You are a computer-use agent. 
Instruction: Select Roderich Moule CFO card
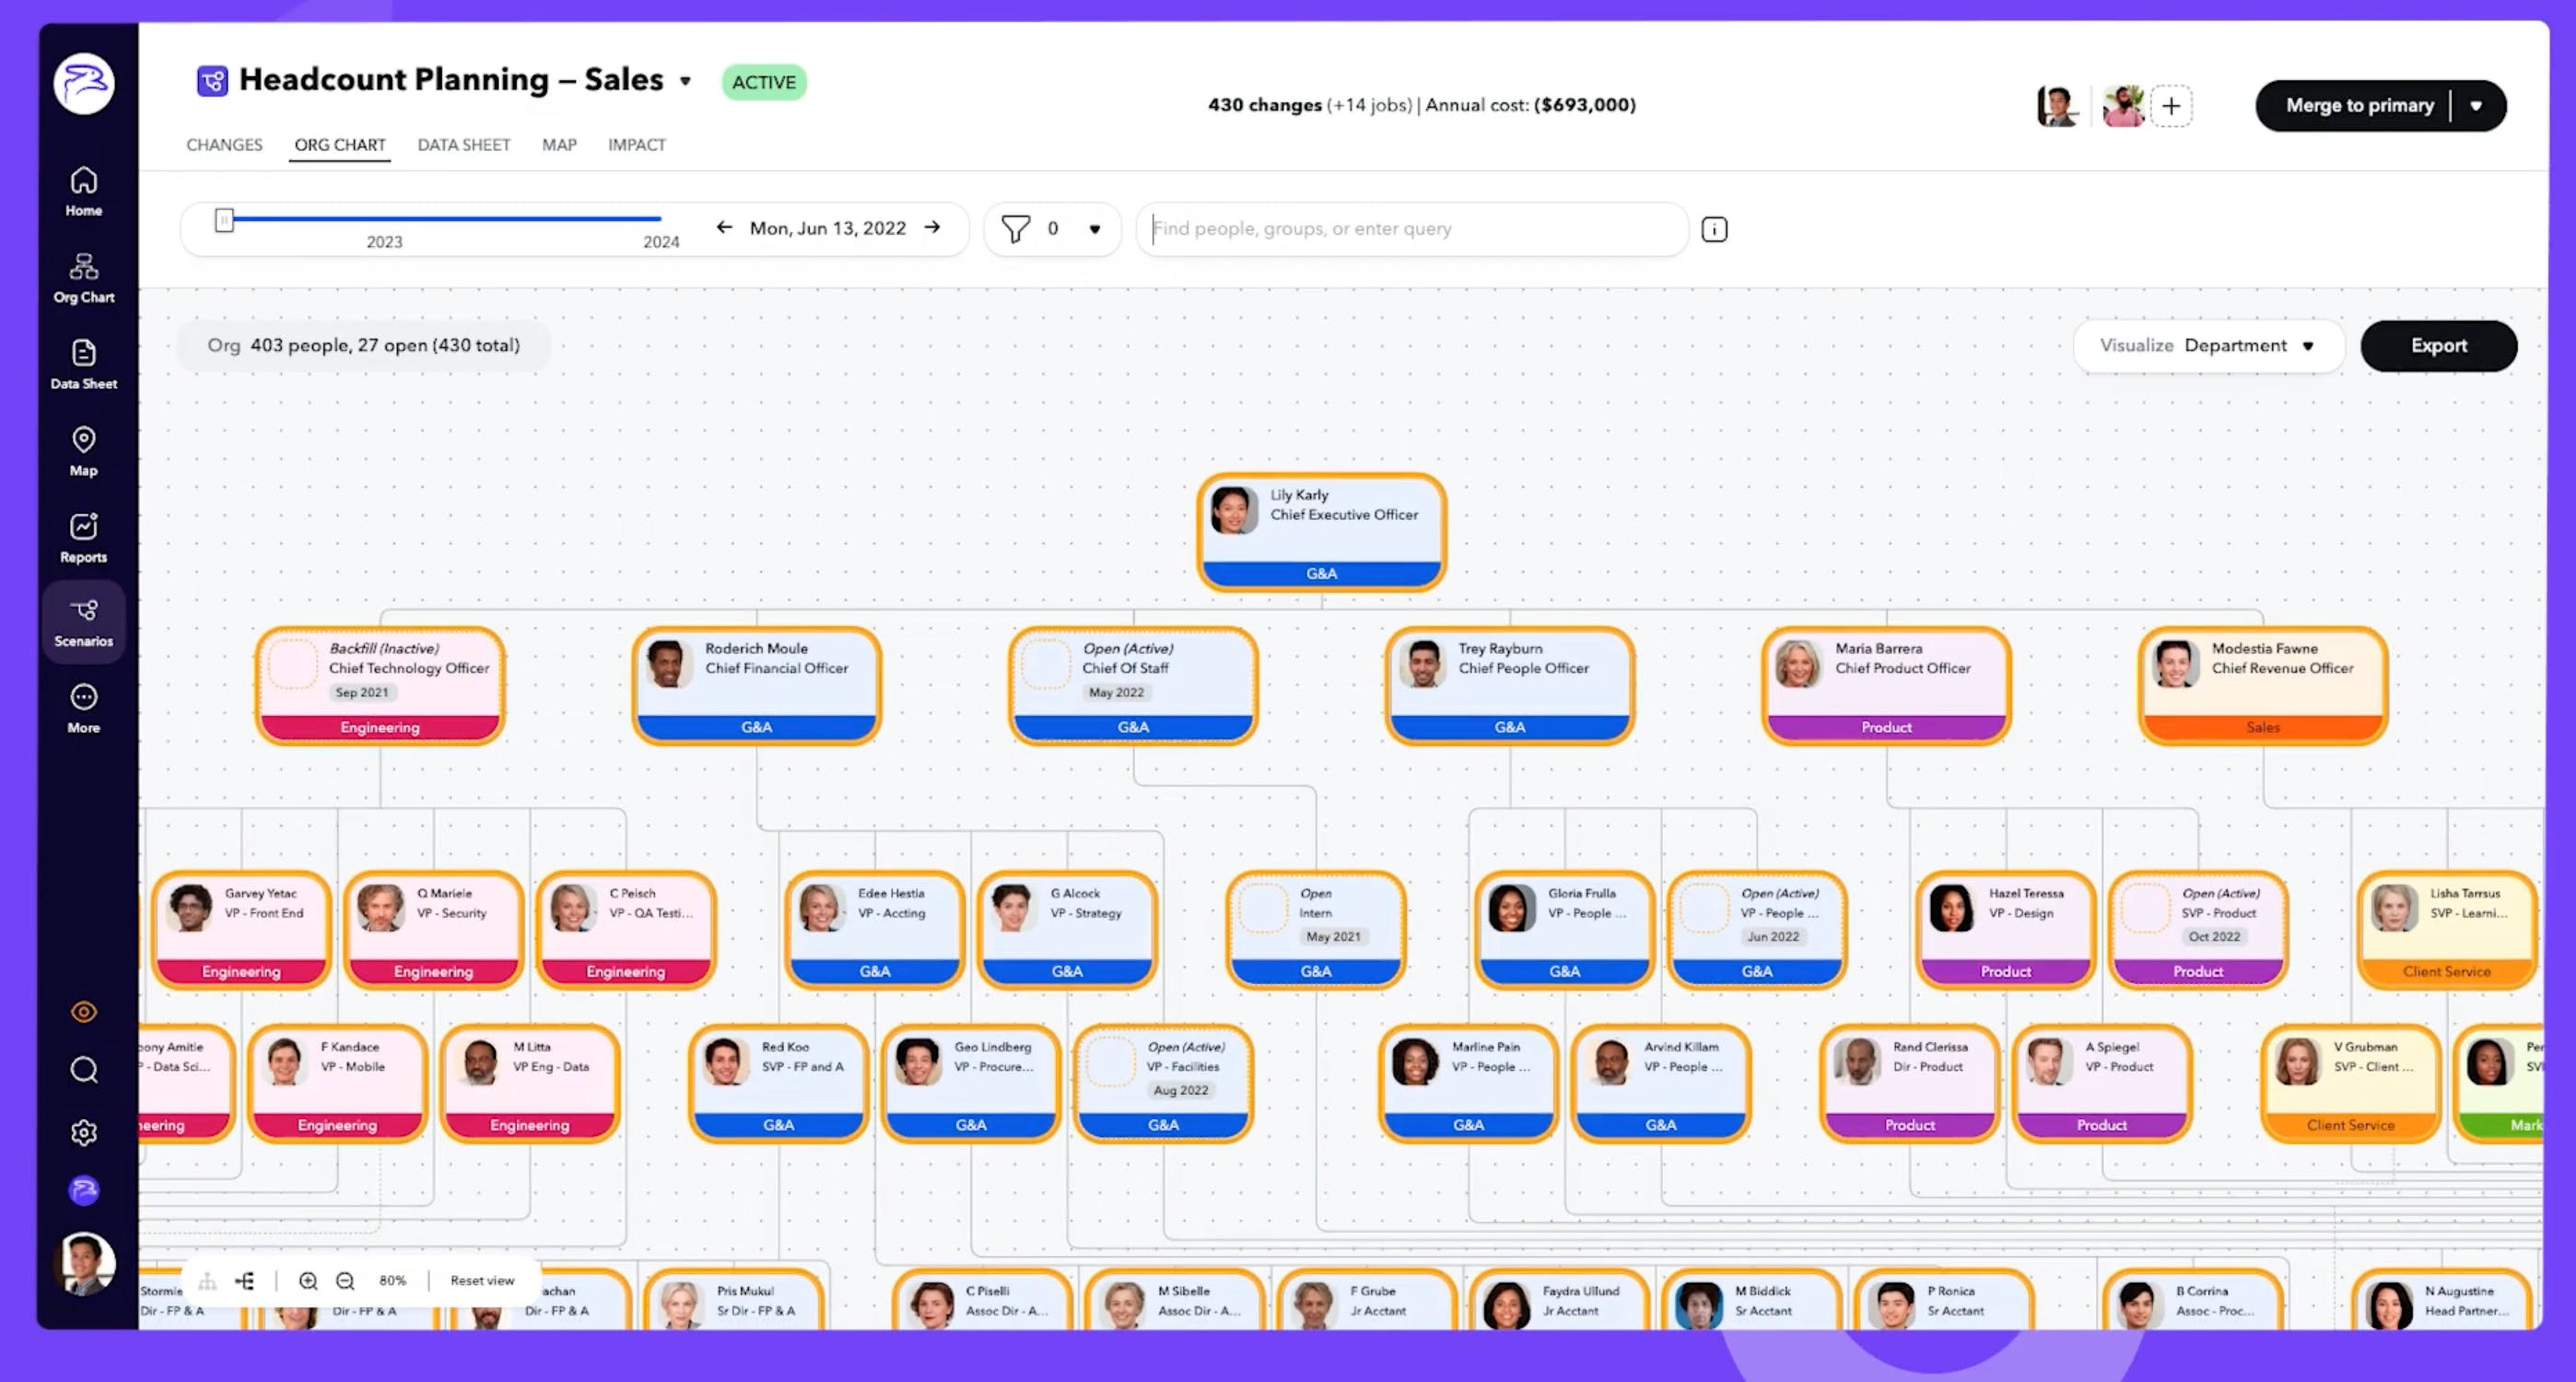[x=757, y=686]
